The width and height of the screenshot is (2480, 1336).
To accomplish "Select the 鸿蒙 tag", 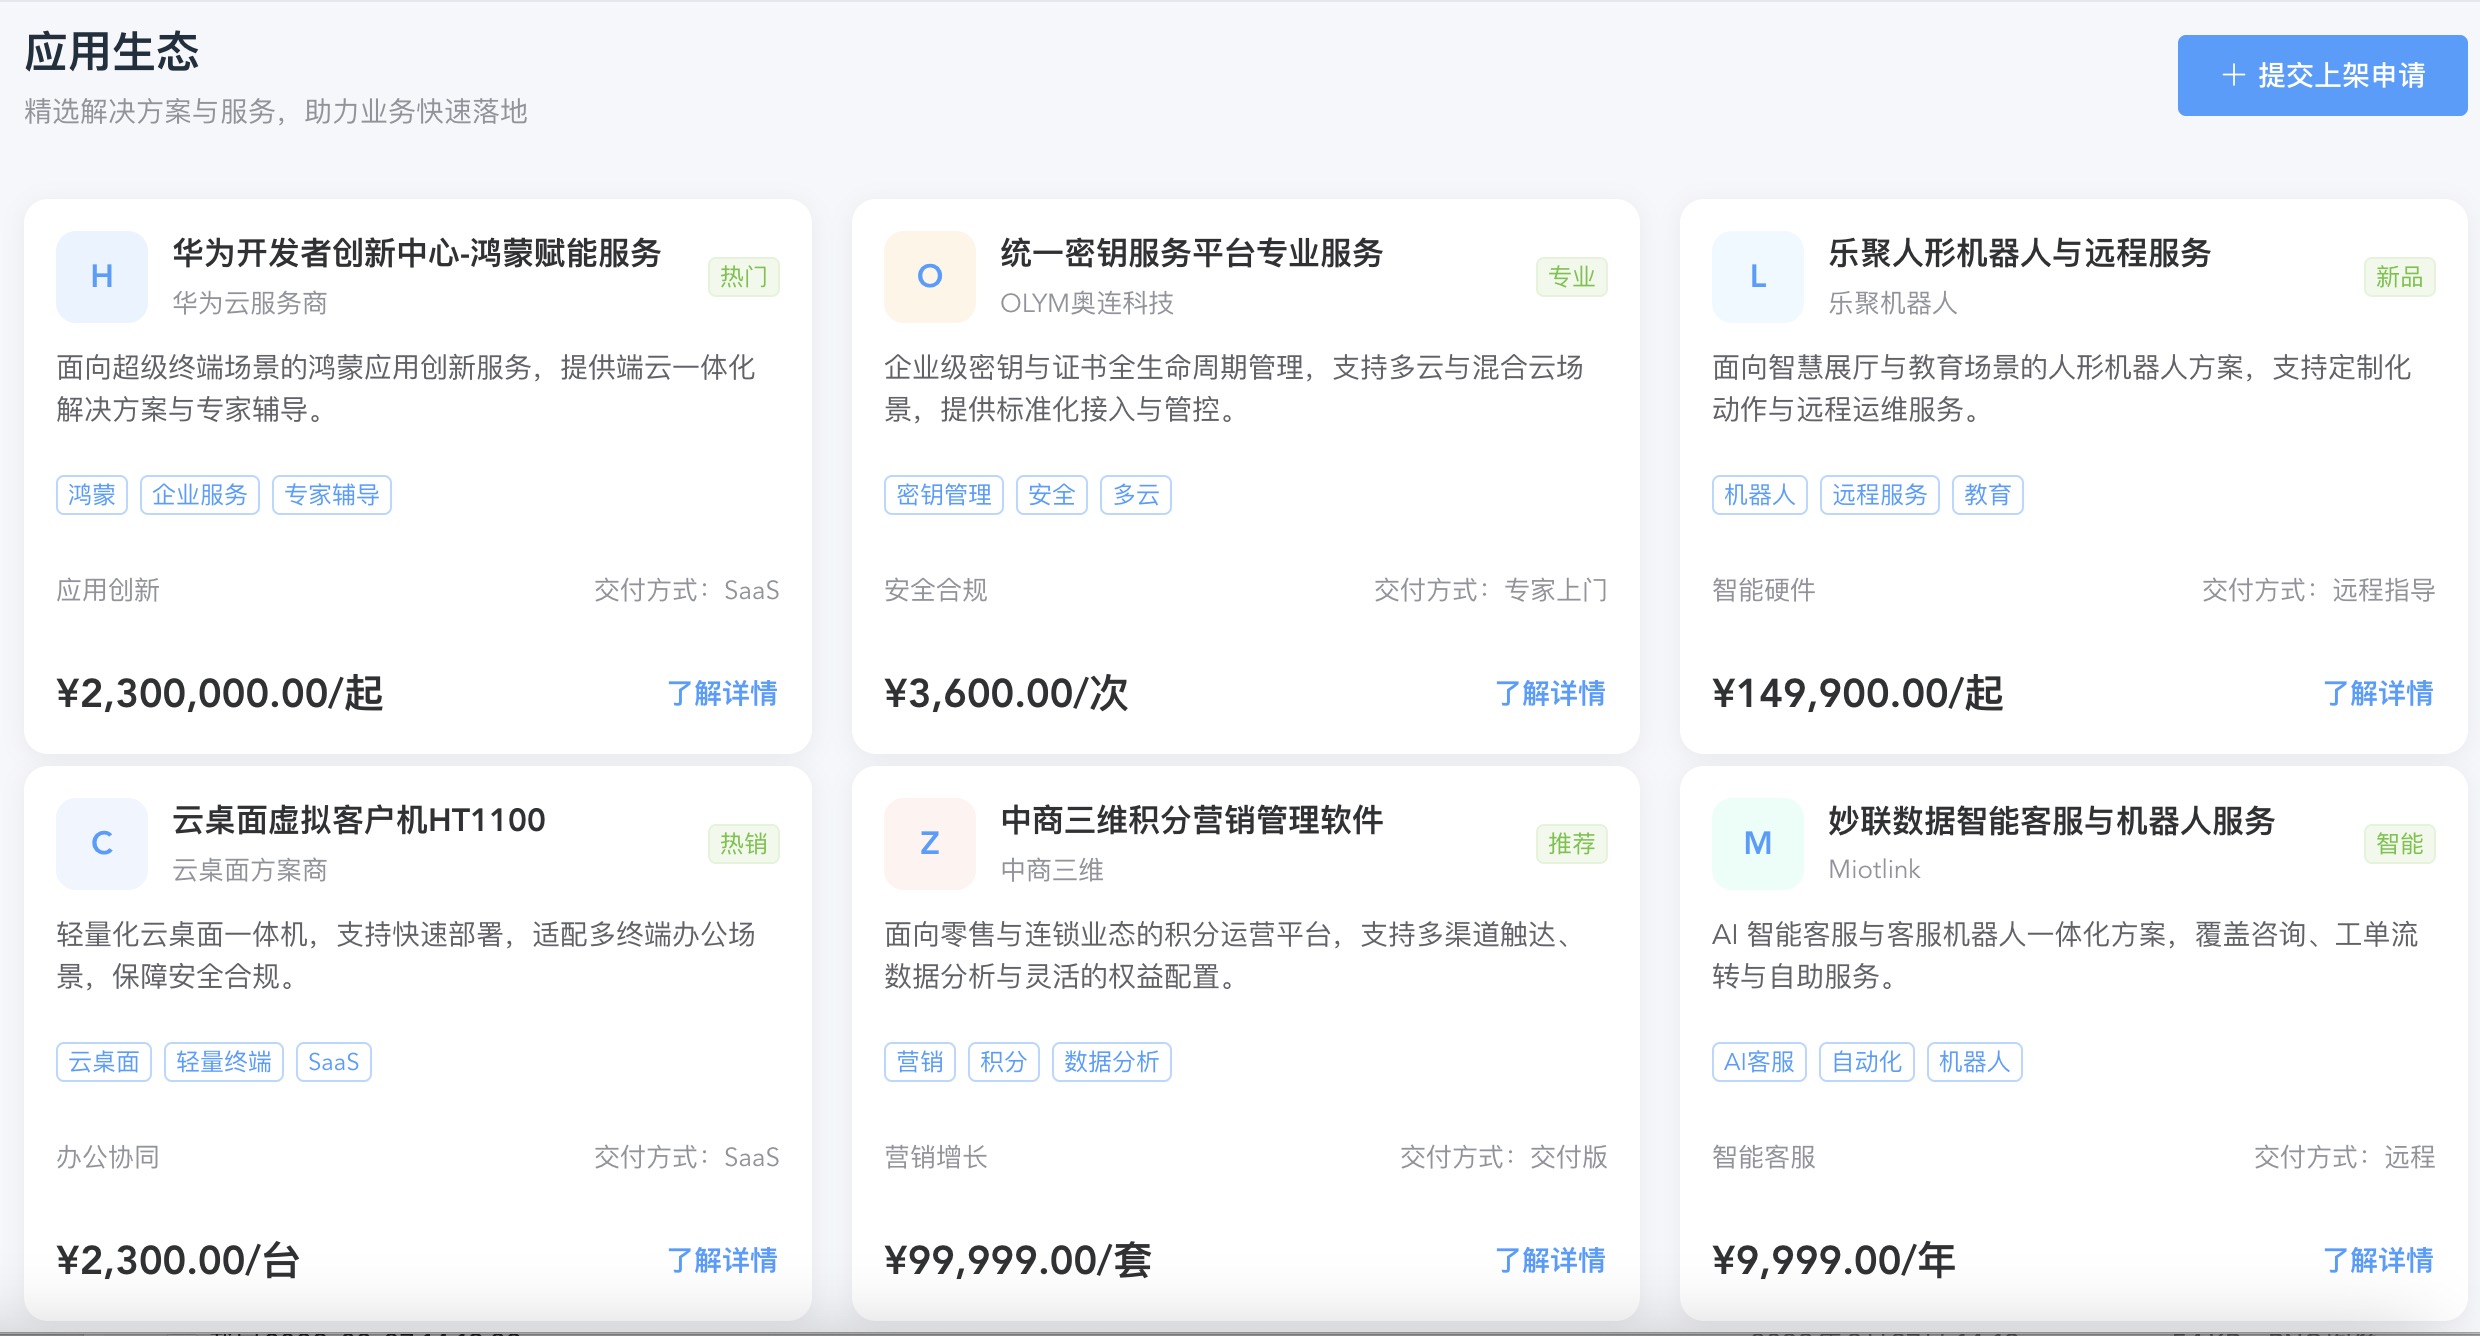I will [92, 495].
